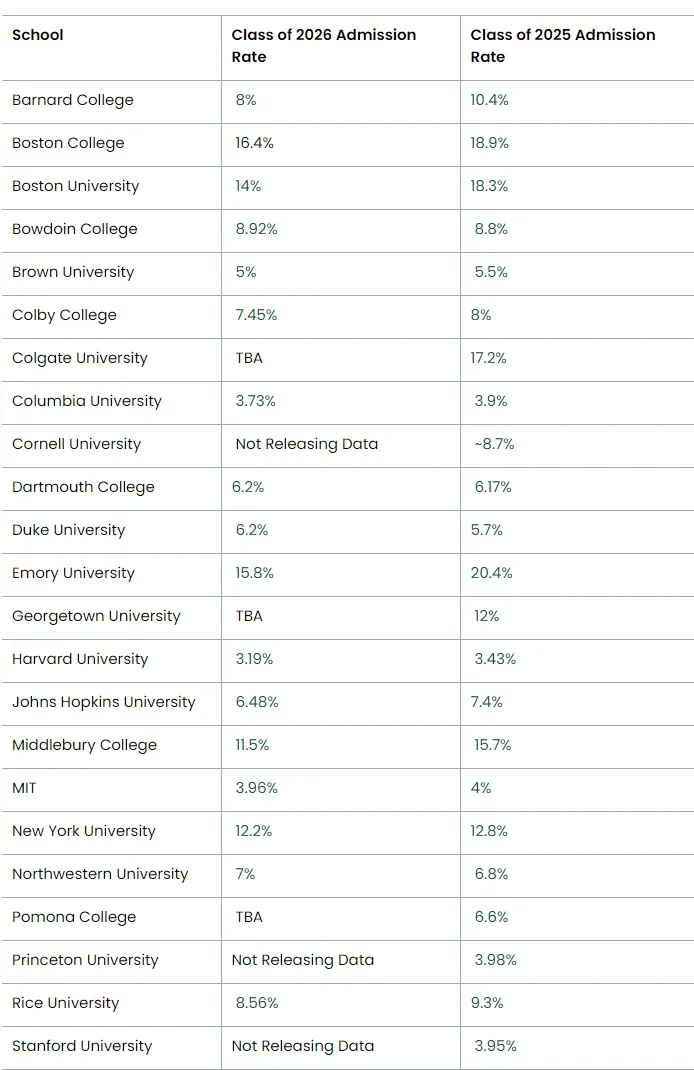
Task: Click Boston College's 16.4% rate cell
Action: point(255,143)
